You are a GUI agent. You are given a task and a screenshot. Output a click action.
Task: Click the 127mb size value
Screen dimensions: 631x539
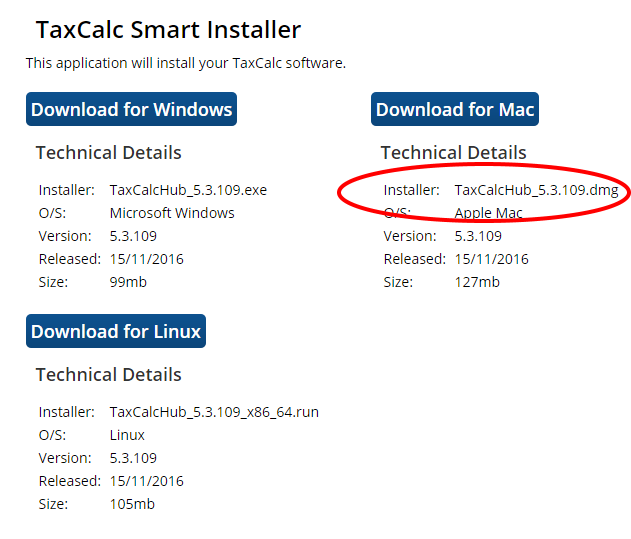(476, 282)
